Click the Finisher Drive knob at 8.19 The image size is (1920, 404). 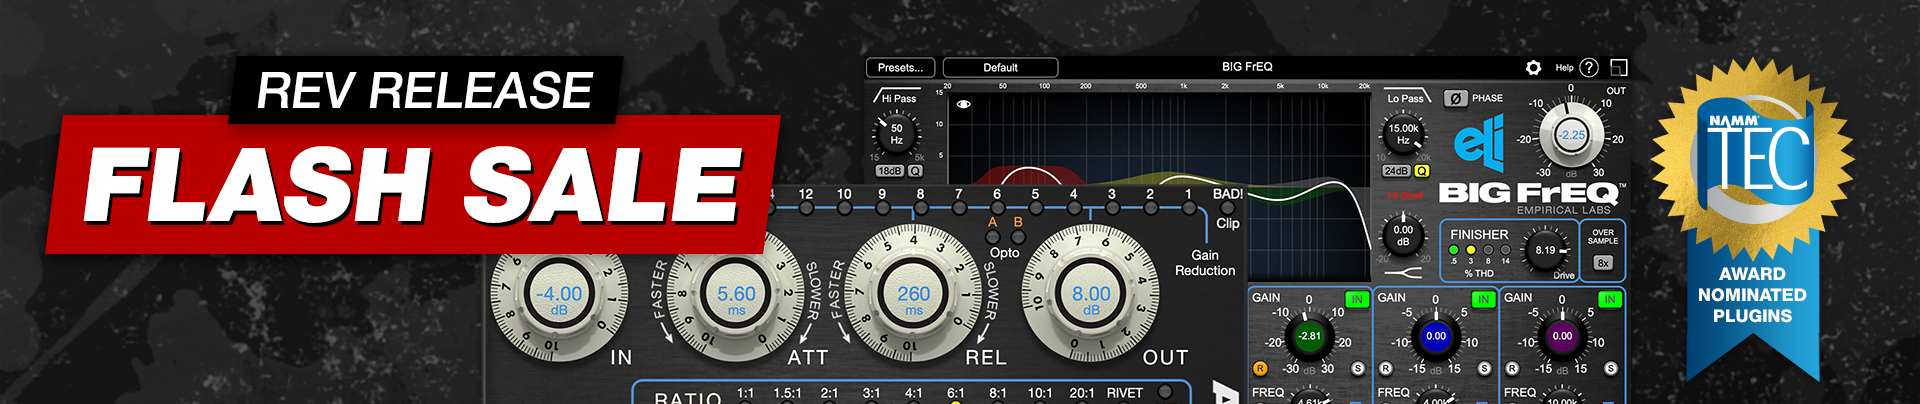coord(1546,250)
